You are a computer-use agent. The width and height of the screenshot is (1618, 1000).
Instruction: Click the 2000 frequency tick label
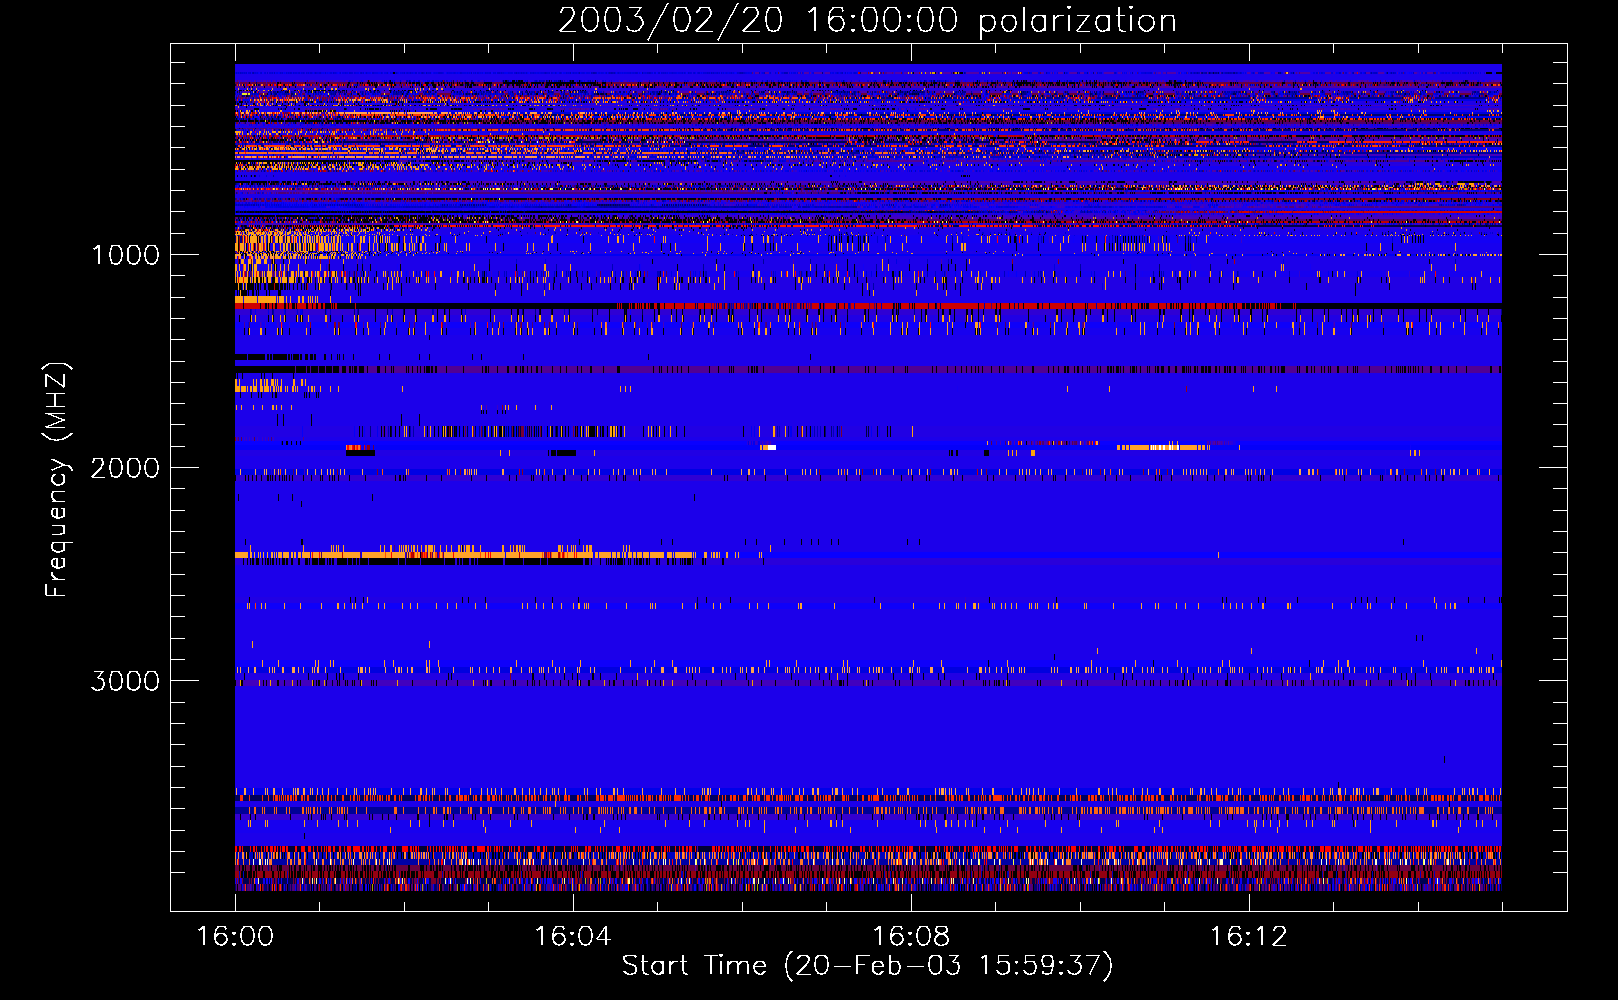point(125,468)
